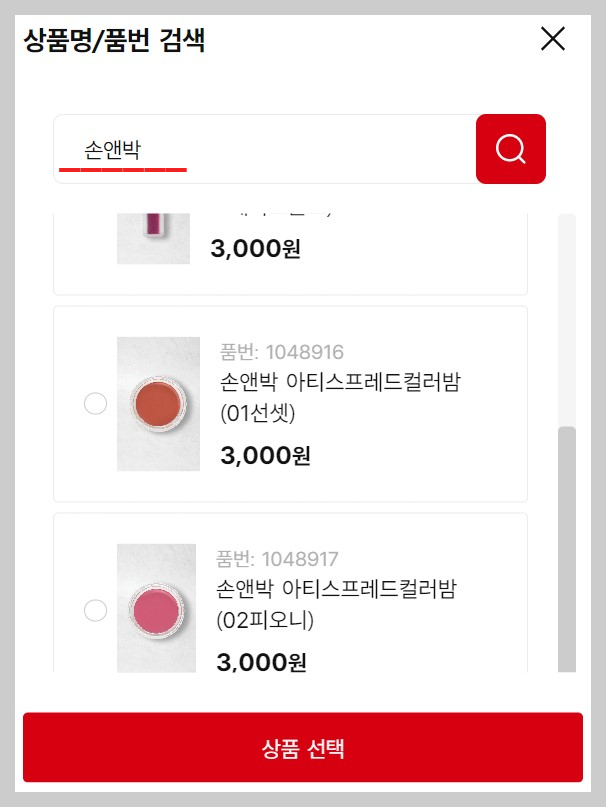
Task: Choose product 1048916 via its selection circle
Action: coord(95,403)
